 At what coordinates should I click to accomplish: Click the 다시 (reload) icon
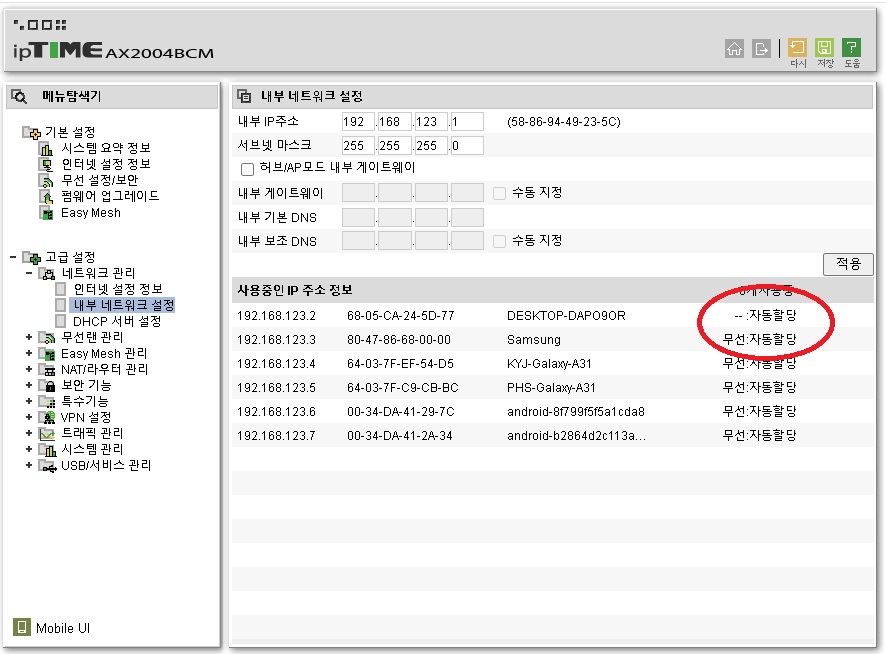797,47
